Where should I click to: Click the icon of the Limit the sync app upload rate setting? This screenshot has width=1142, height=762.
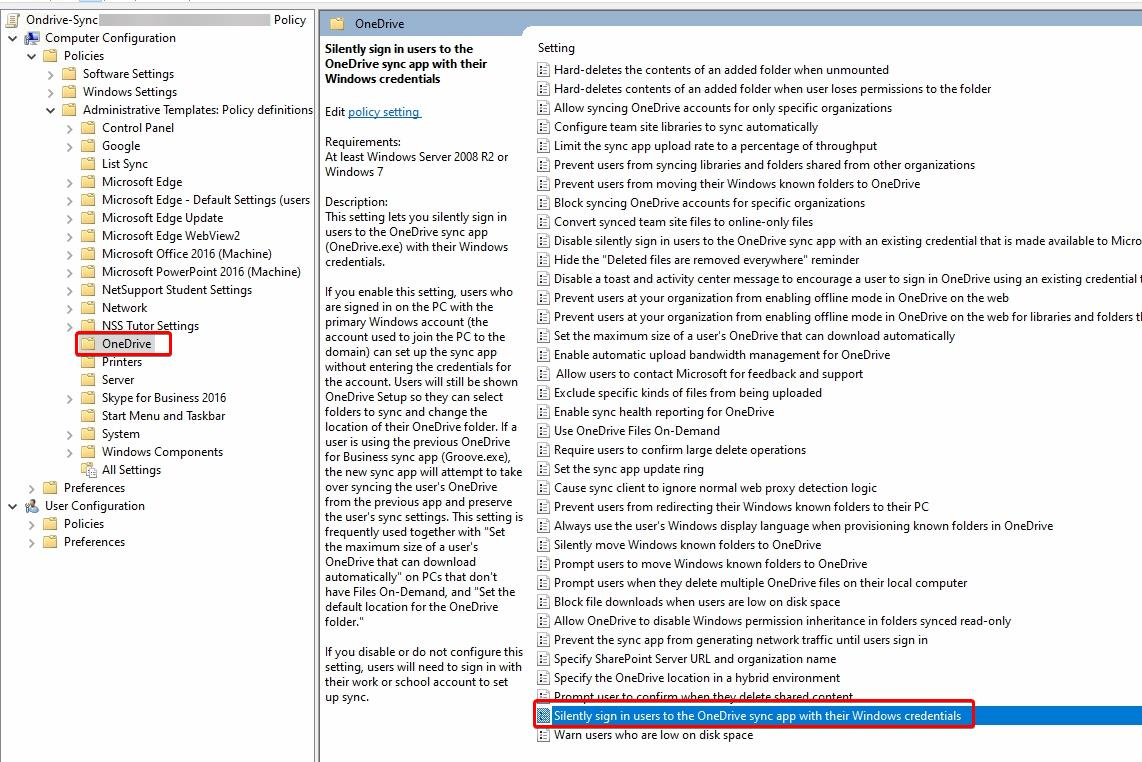pyautogui.click(x=543, y=146)
